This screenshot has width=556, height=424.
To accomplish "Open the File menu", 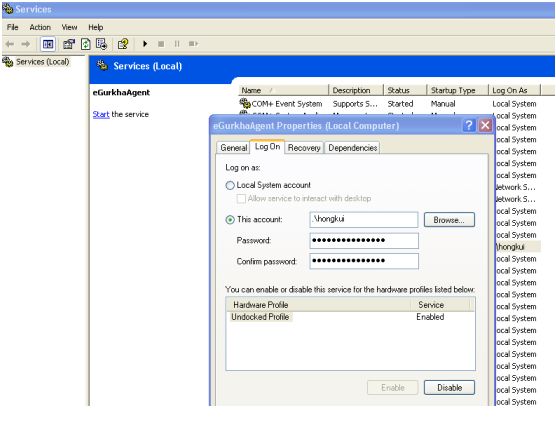I will click(12, 27).
